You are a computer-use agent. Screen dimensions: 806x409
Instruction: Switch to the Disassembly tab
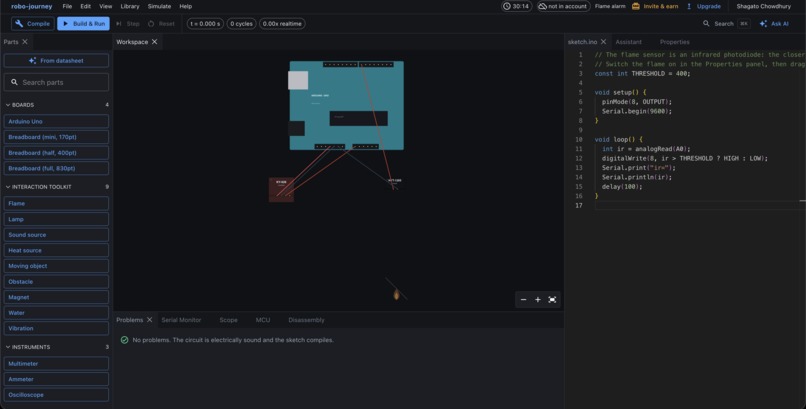pos(306,320)
